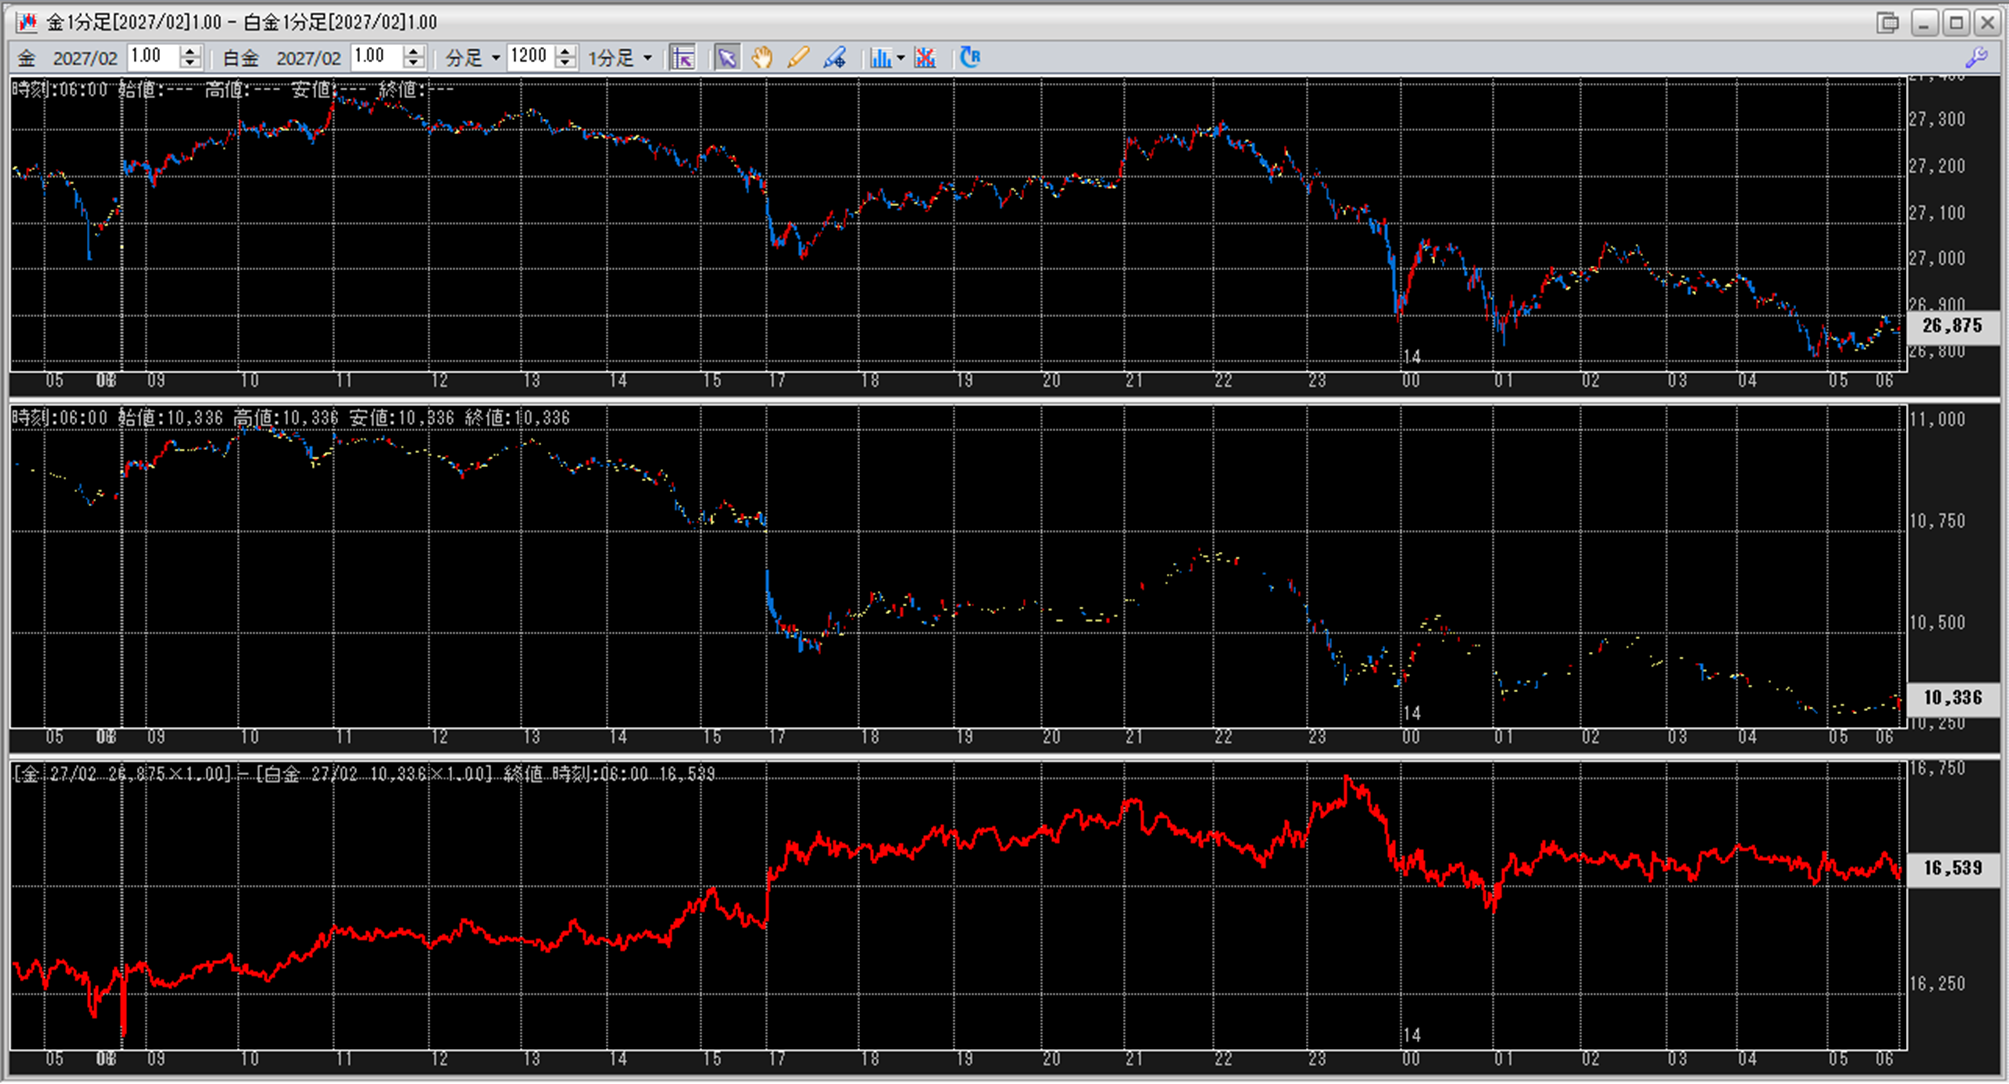The image size is (2009, 1084).
Task: Click the bar chart indicator icon
Action: pyautogui.click(x=879, y=58)
